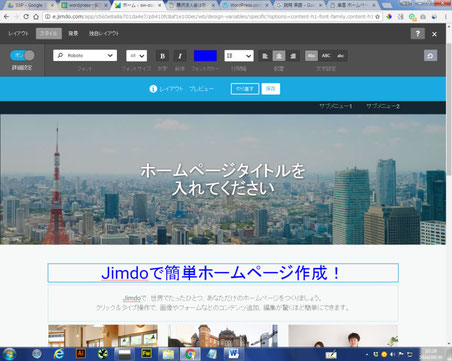The height and width of the screenshot is (361, 452).
Task: Align heading text to the left
Action: coord(265,56)
